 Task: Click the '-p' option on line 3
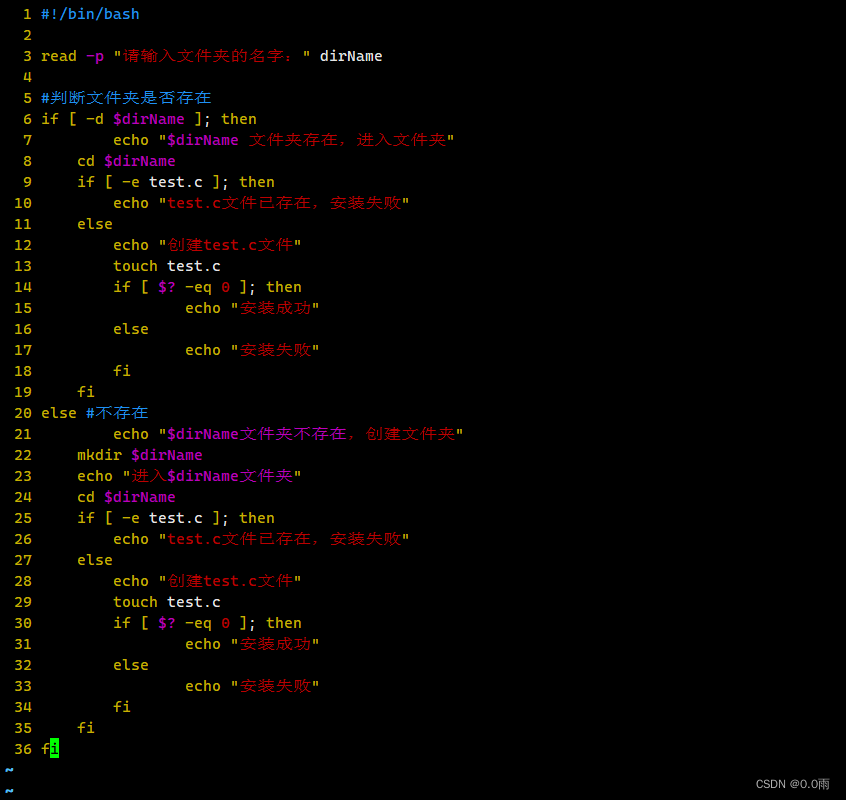pos(95,57)
